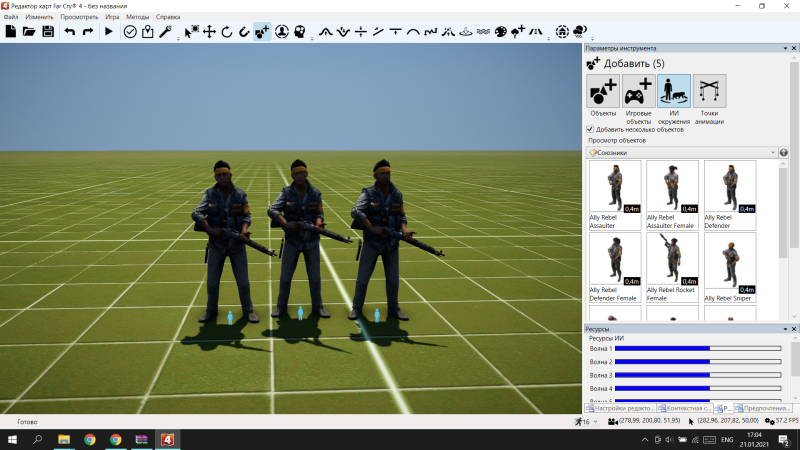The image size is (800, 450).
Task: Select the flatten terrain tool
Action: pos(395,32)
